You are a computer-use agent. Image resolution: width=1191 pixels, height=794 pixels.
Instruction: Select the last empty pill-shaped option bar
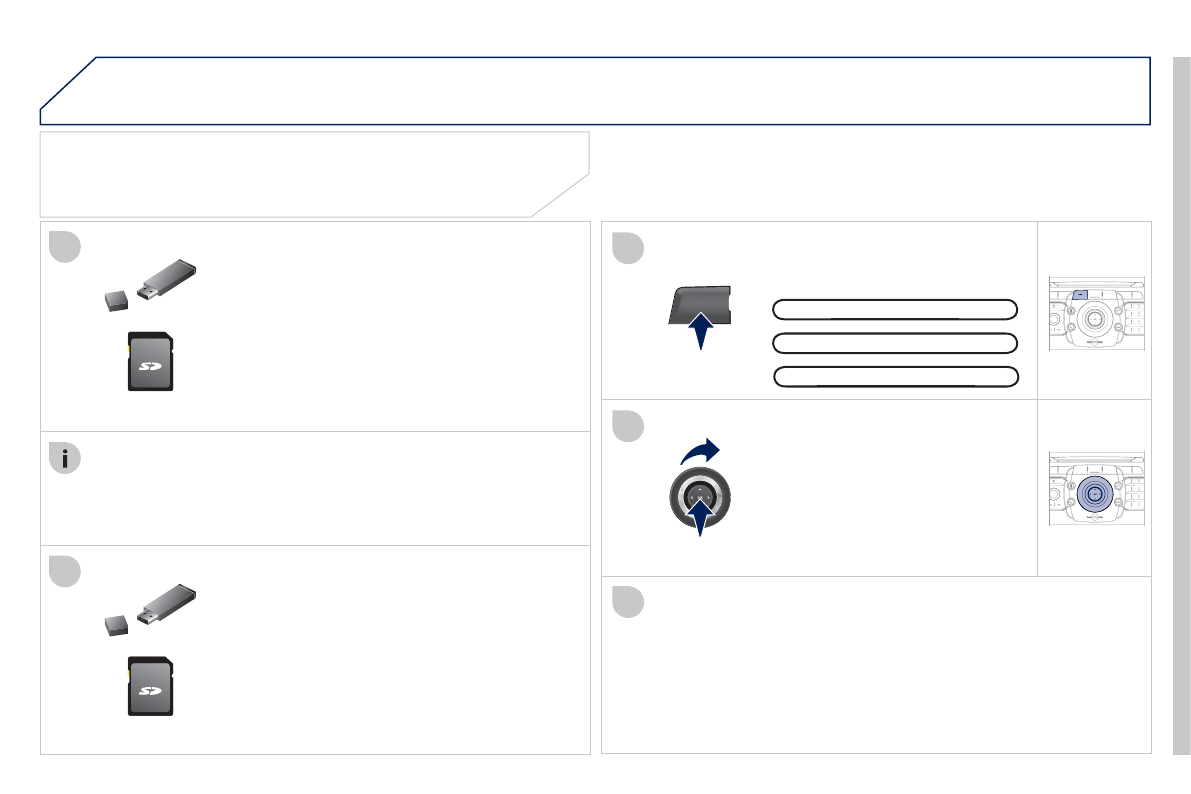click(x=896, y=377)
